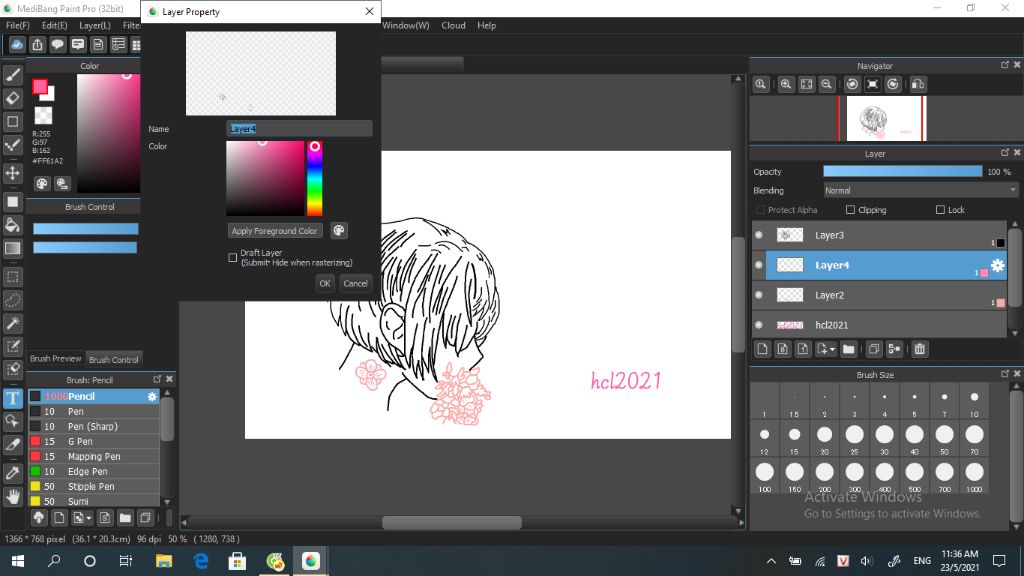
Task: Undock the Brush panel
Action: pos(157,379)
